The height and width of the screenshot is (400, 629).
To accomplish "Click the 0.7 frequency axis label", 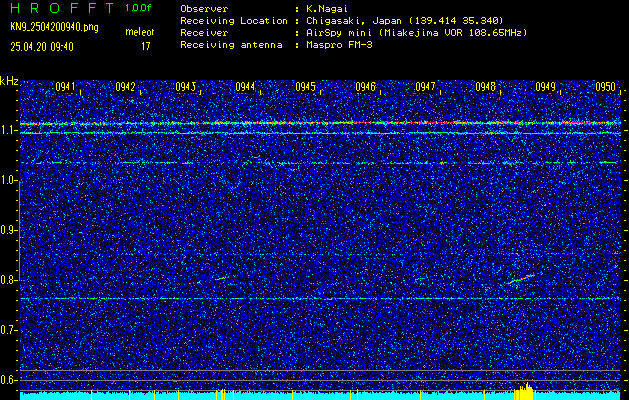I will [x=7, y=330].
